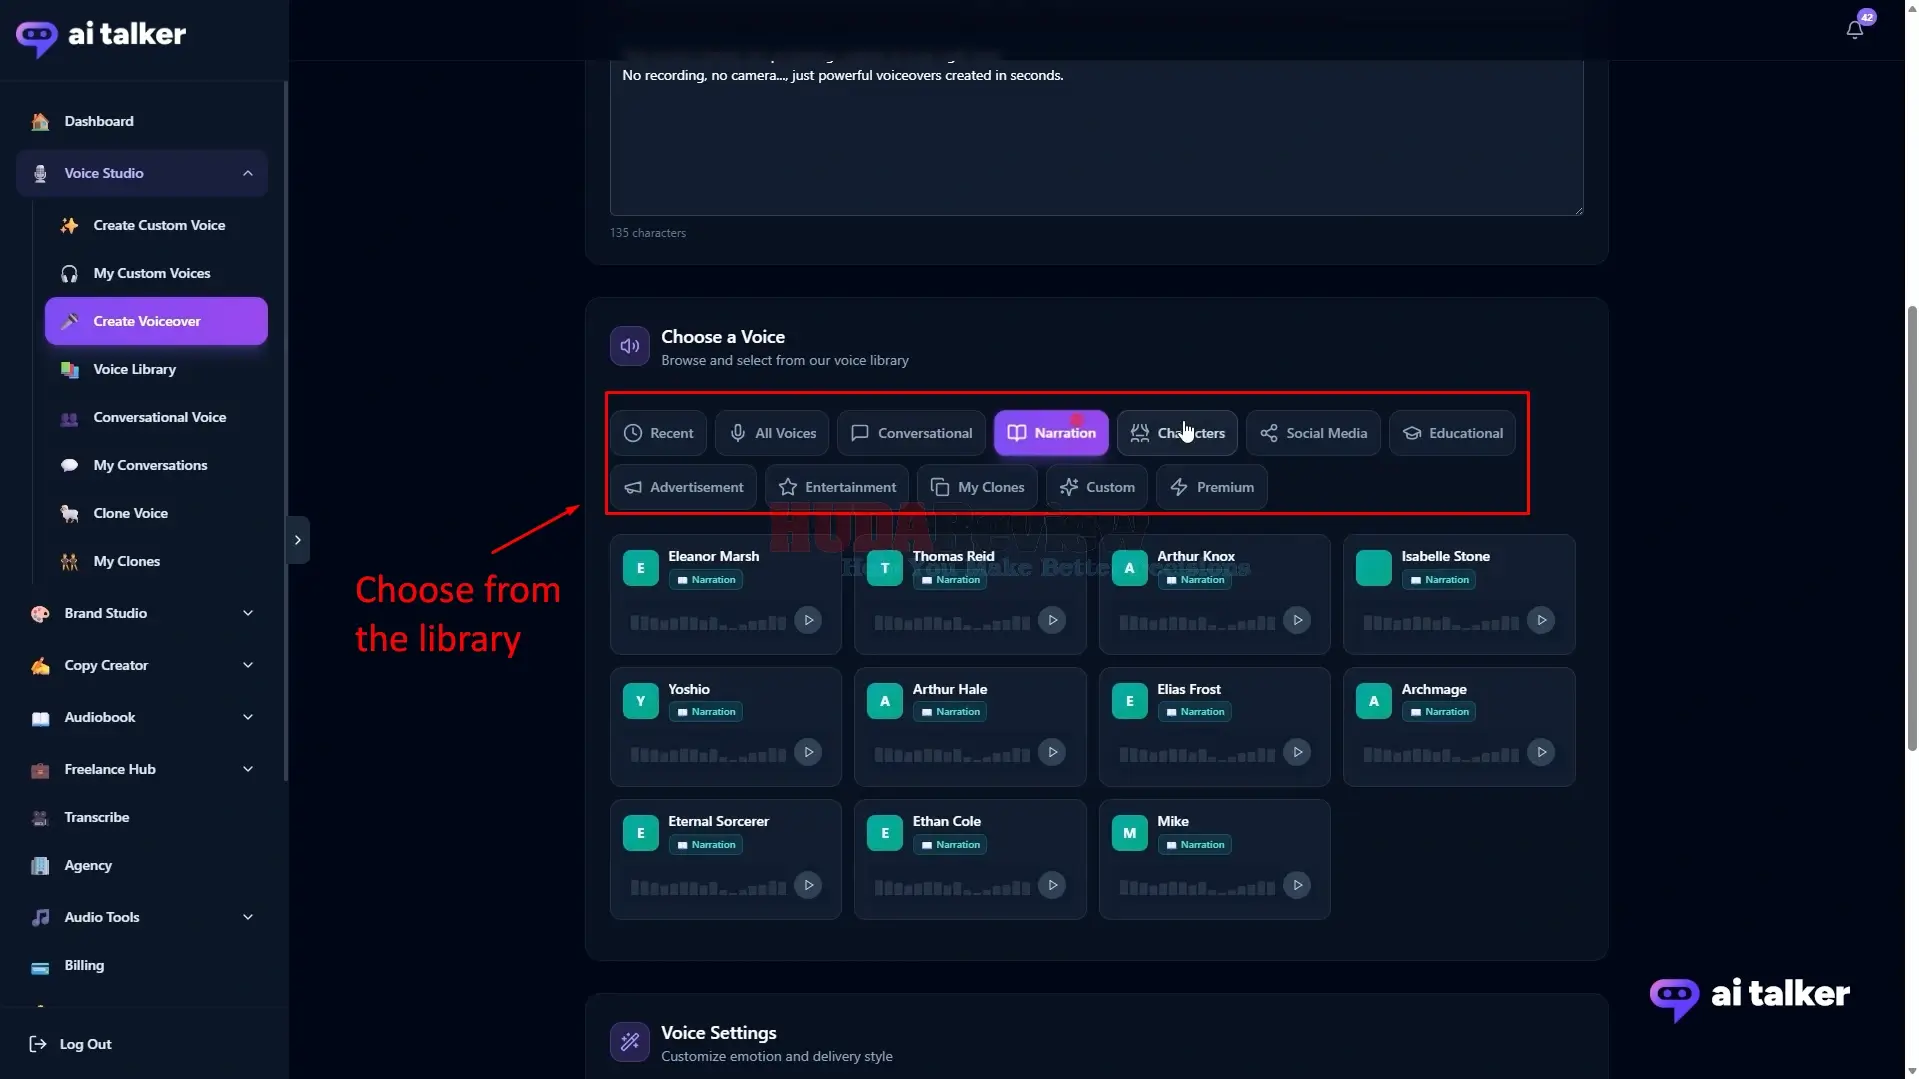
Task: View My Conversations
Action: click(x=156, y=465)
